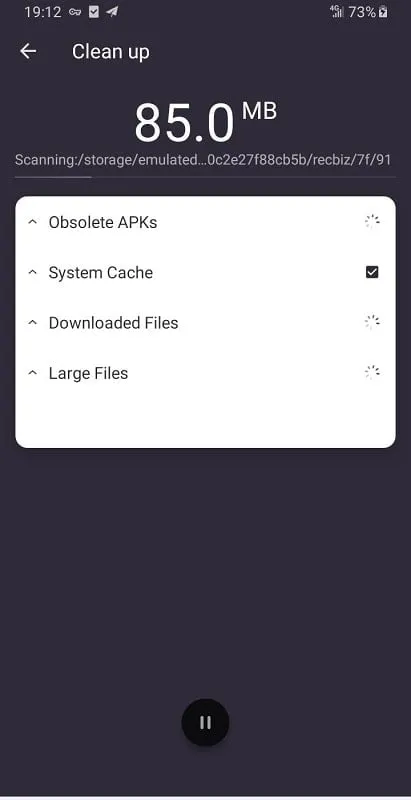
Task: Tap the battery icon beside 73%
Action: (383, 12)
